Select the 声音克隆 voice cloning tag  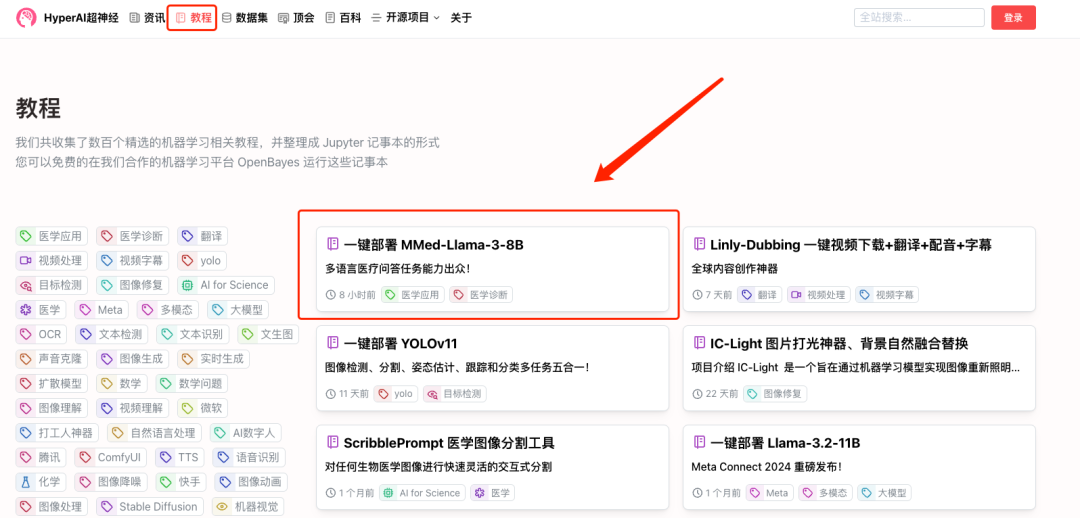pos(52,359)
